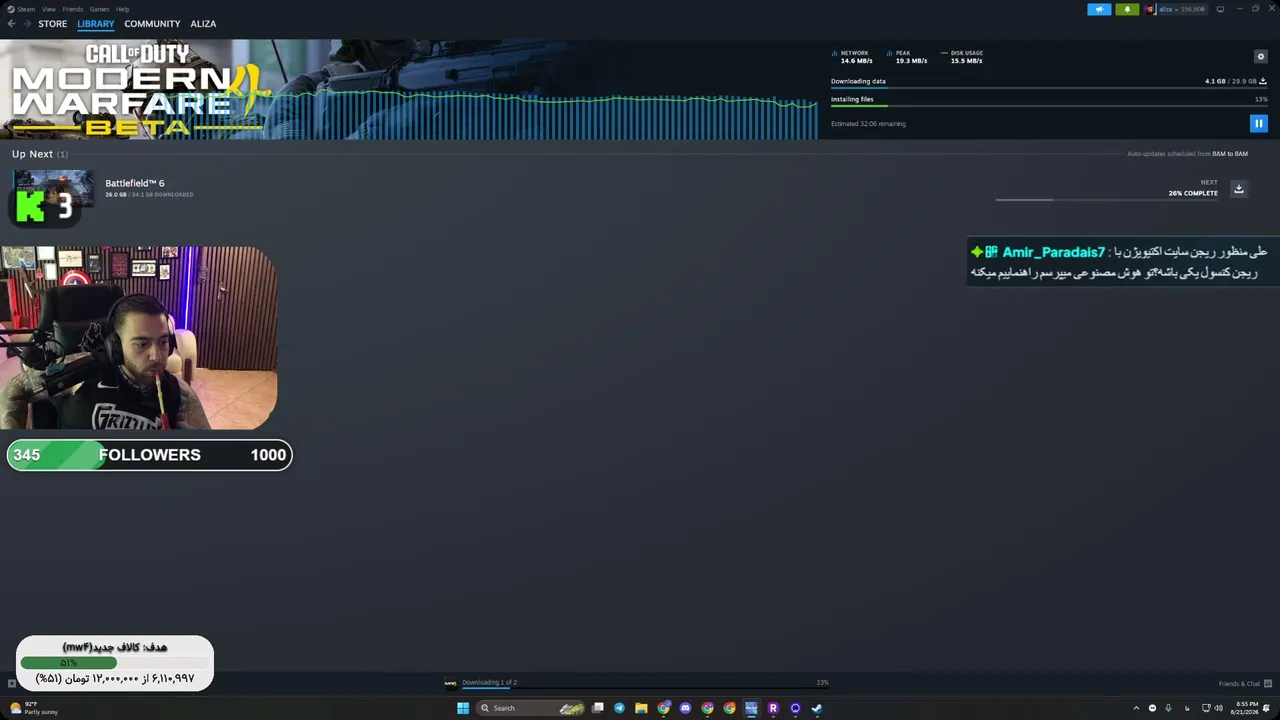The width and height of the screenshot is (1280, 720).
Task: Click the Add a Game plus icon
Action: point(11,684)
